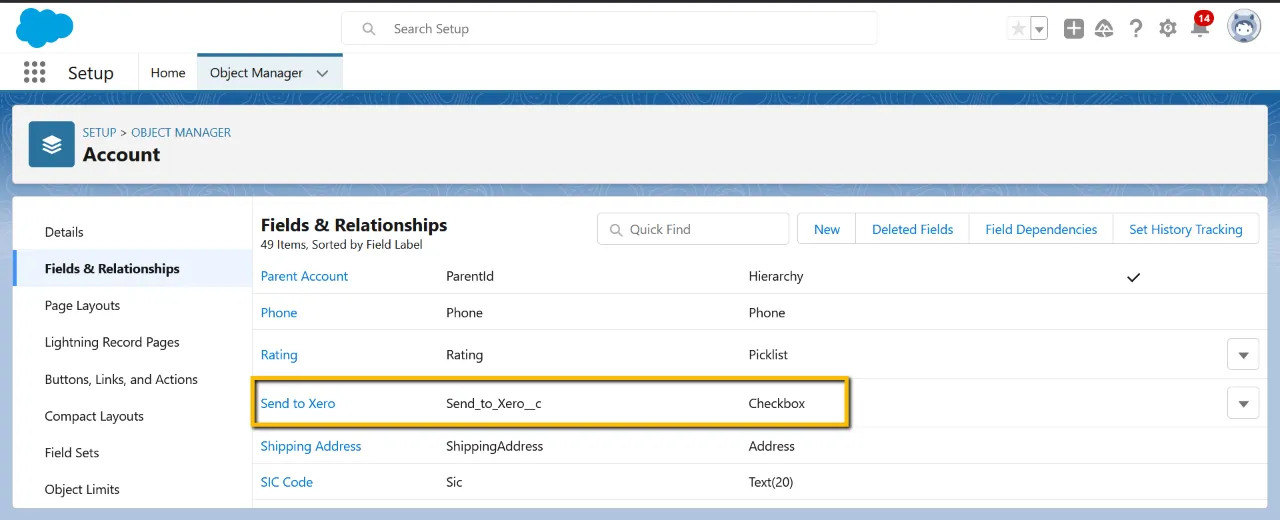1280x520 pixels.
Task: Click the Parent Account indexed checkmark
Action: [x=1133, y=277]
